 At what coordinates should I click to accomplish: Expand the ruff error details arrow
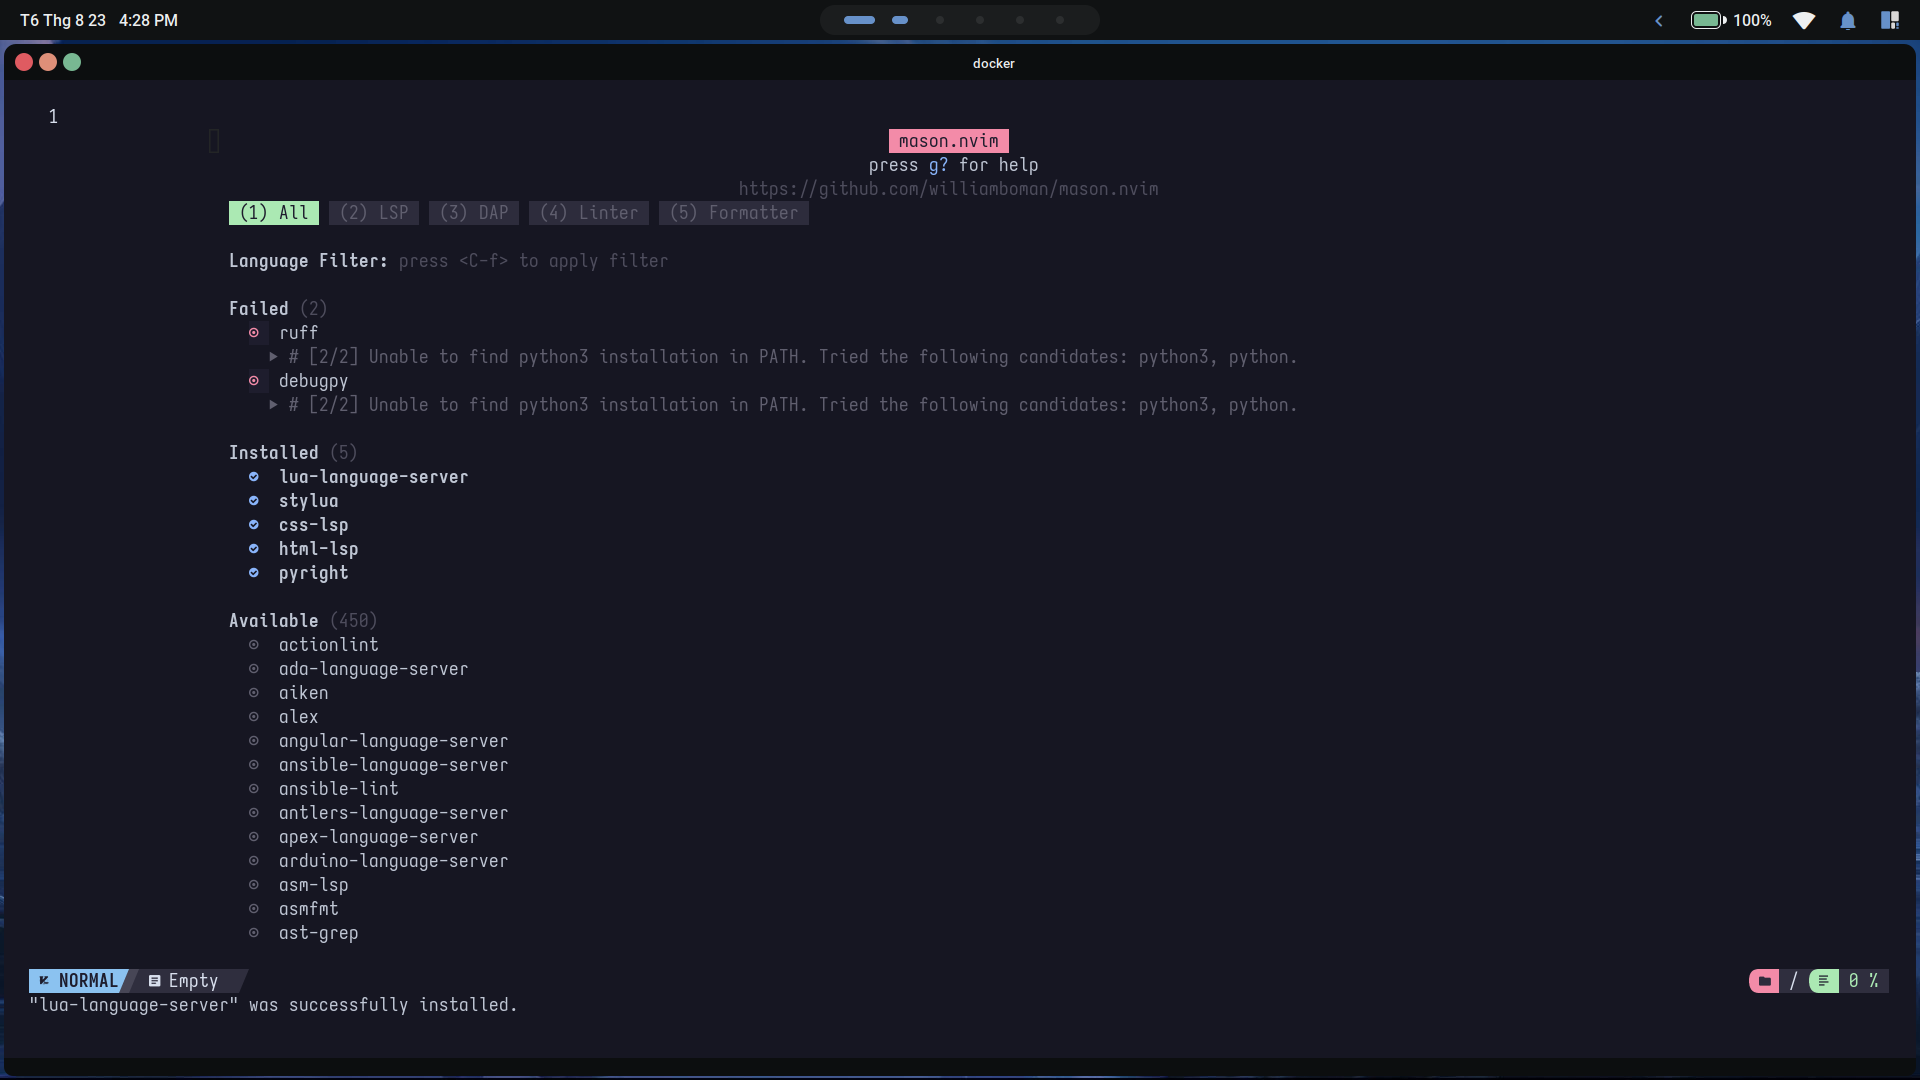pos(273,357)
